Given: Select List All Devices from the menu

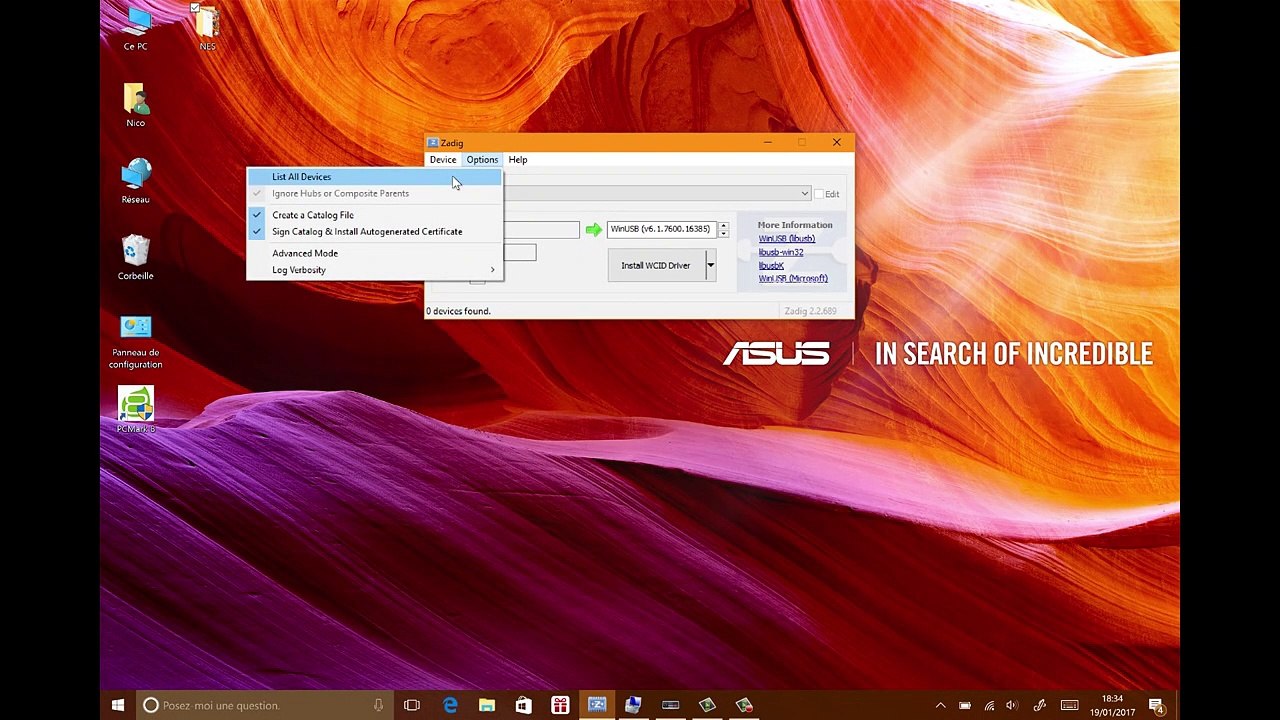Looking at the screenshot, I should point(301,177).
